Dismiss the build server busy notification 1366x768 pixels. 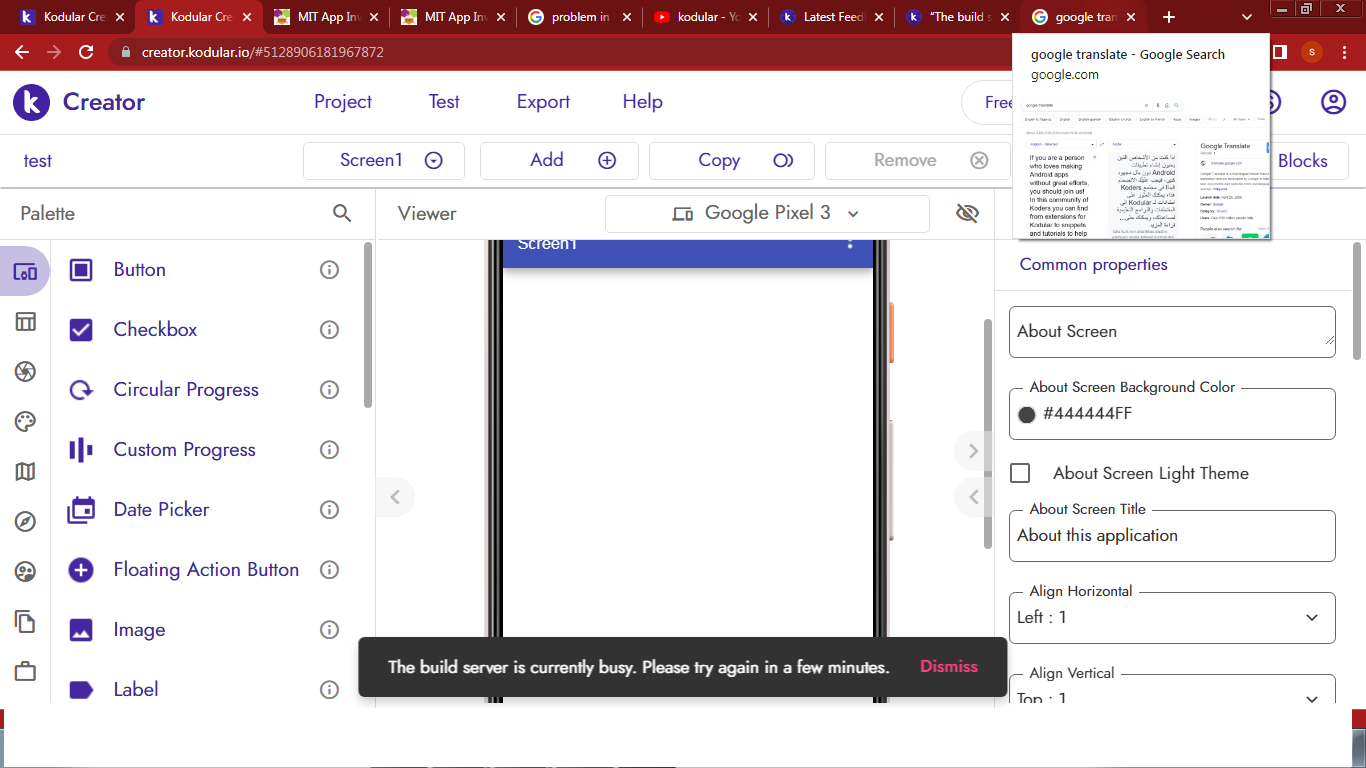tap(948, 666)
